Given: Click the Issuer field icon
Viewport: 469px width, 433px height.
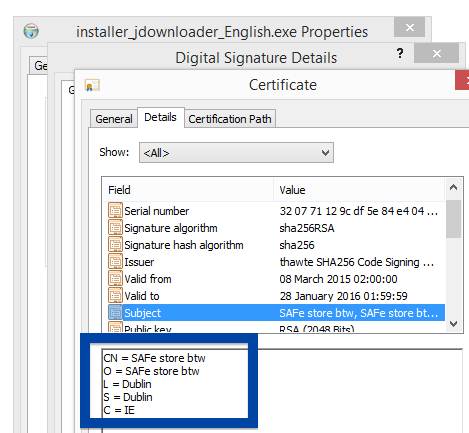Looking at the screenshot, I should (x=115, y=262).
